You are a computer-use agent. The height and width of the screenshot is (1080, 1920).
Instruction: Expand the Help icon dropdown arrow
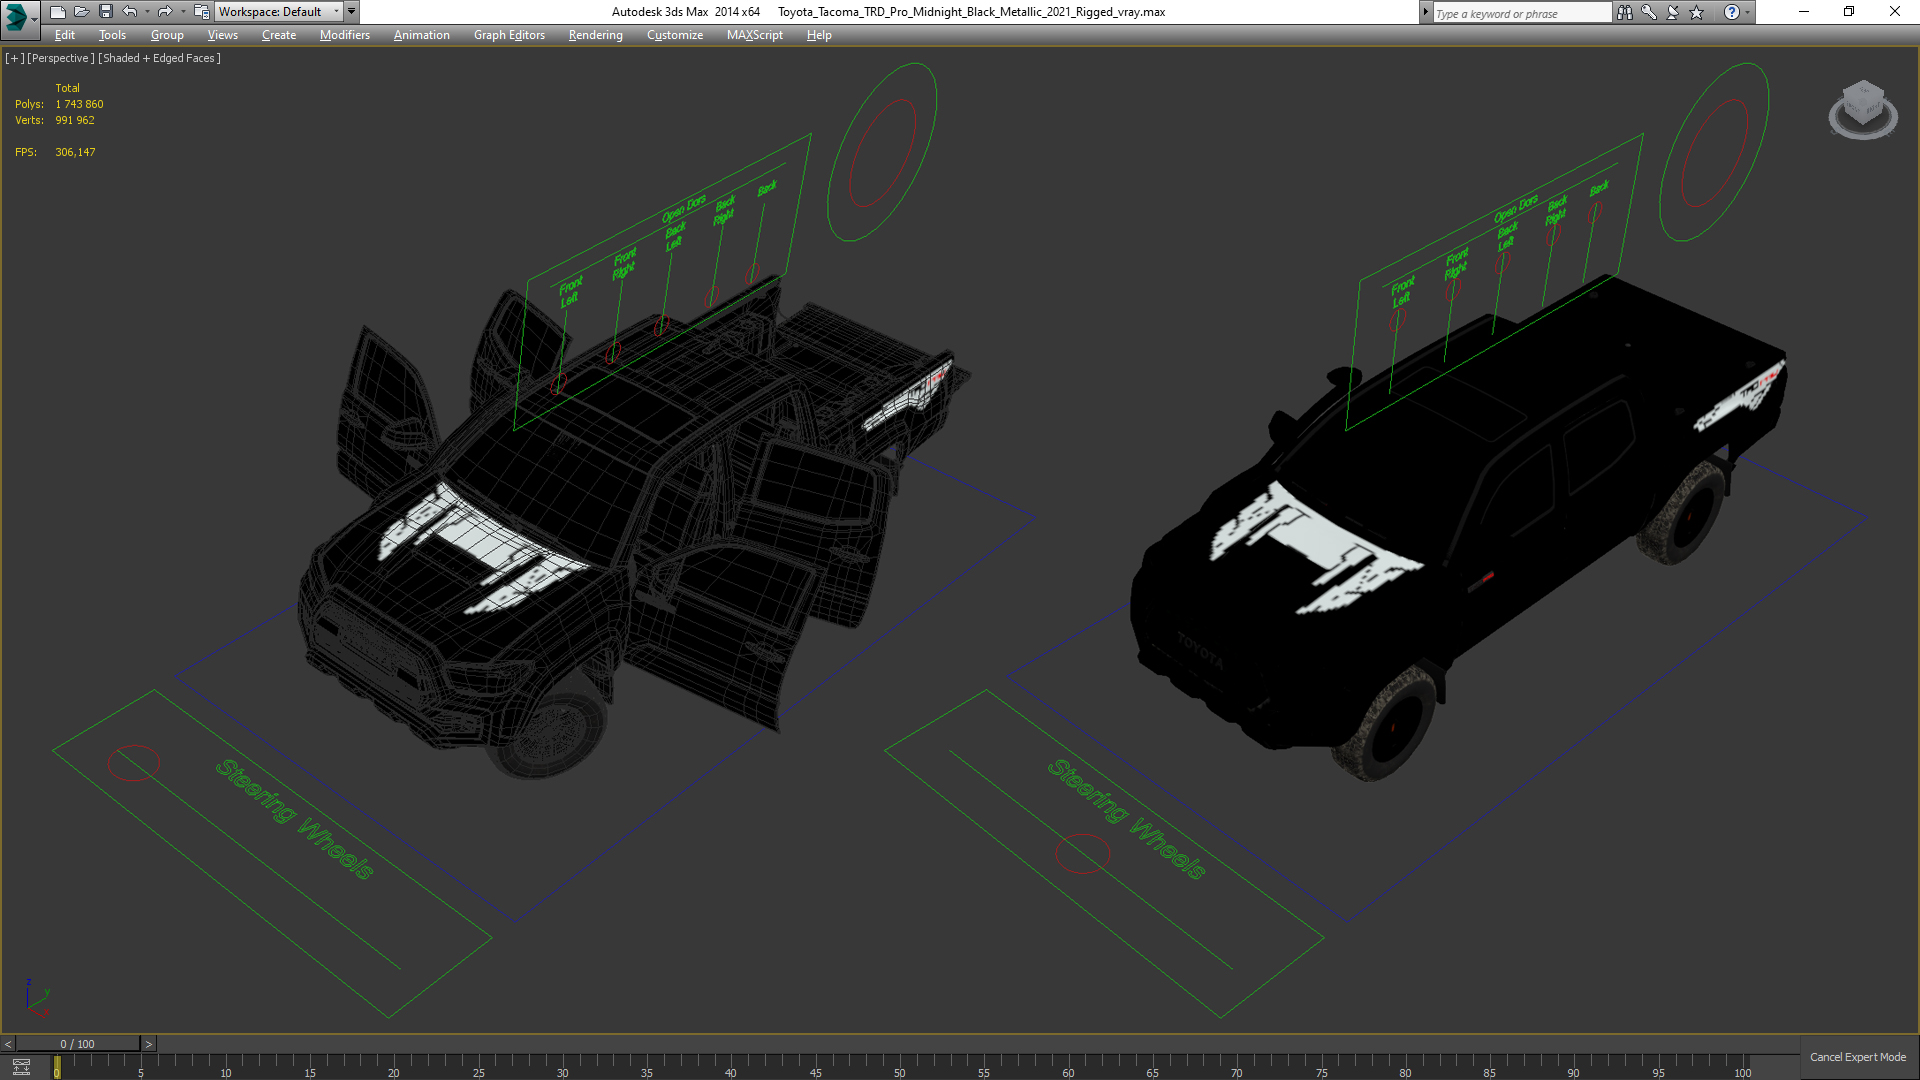pos(1747,12)
